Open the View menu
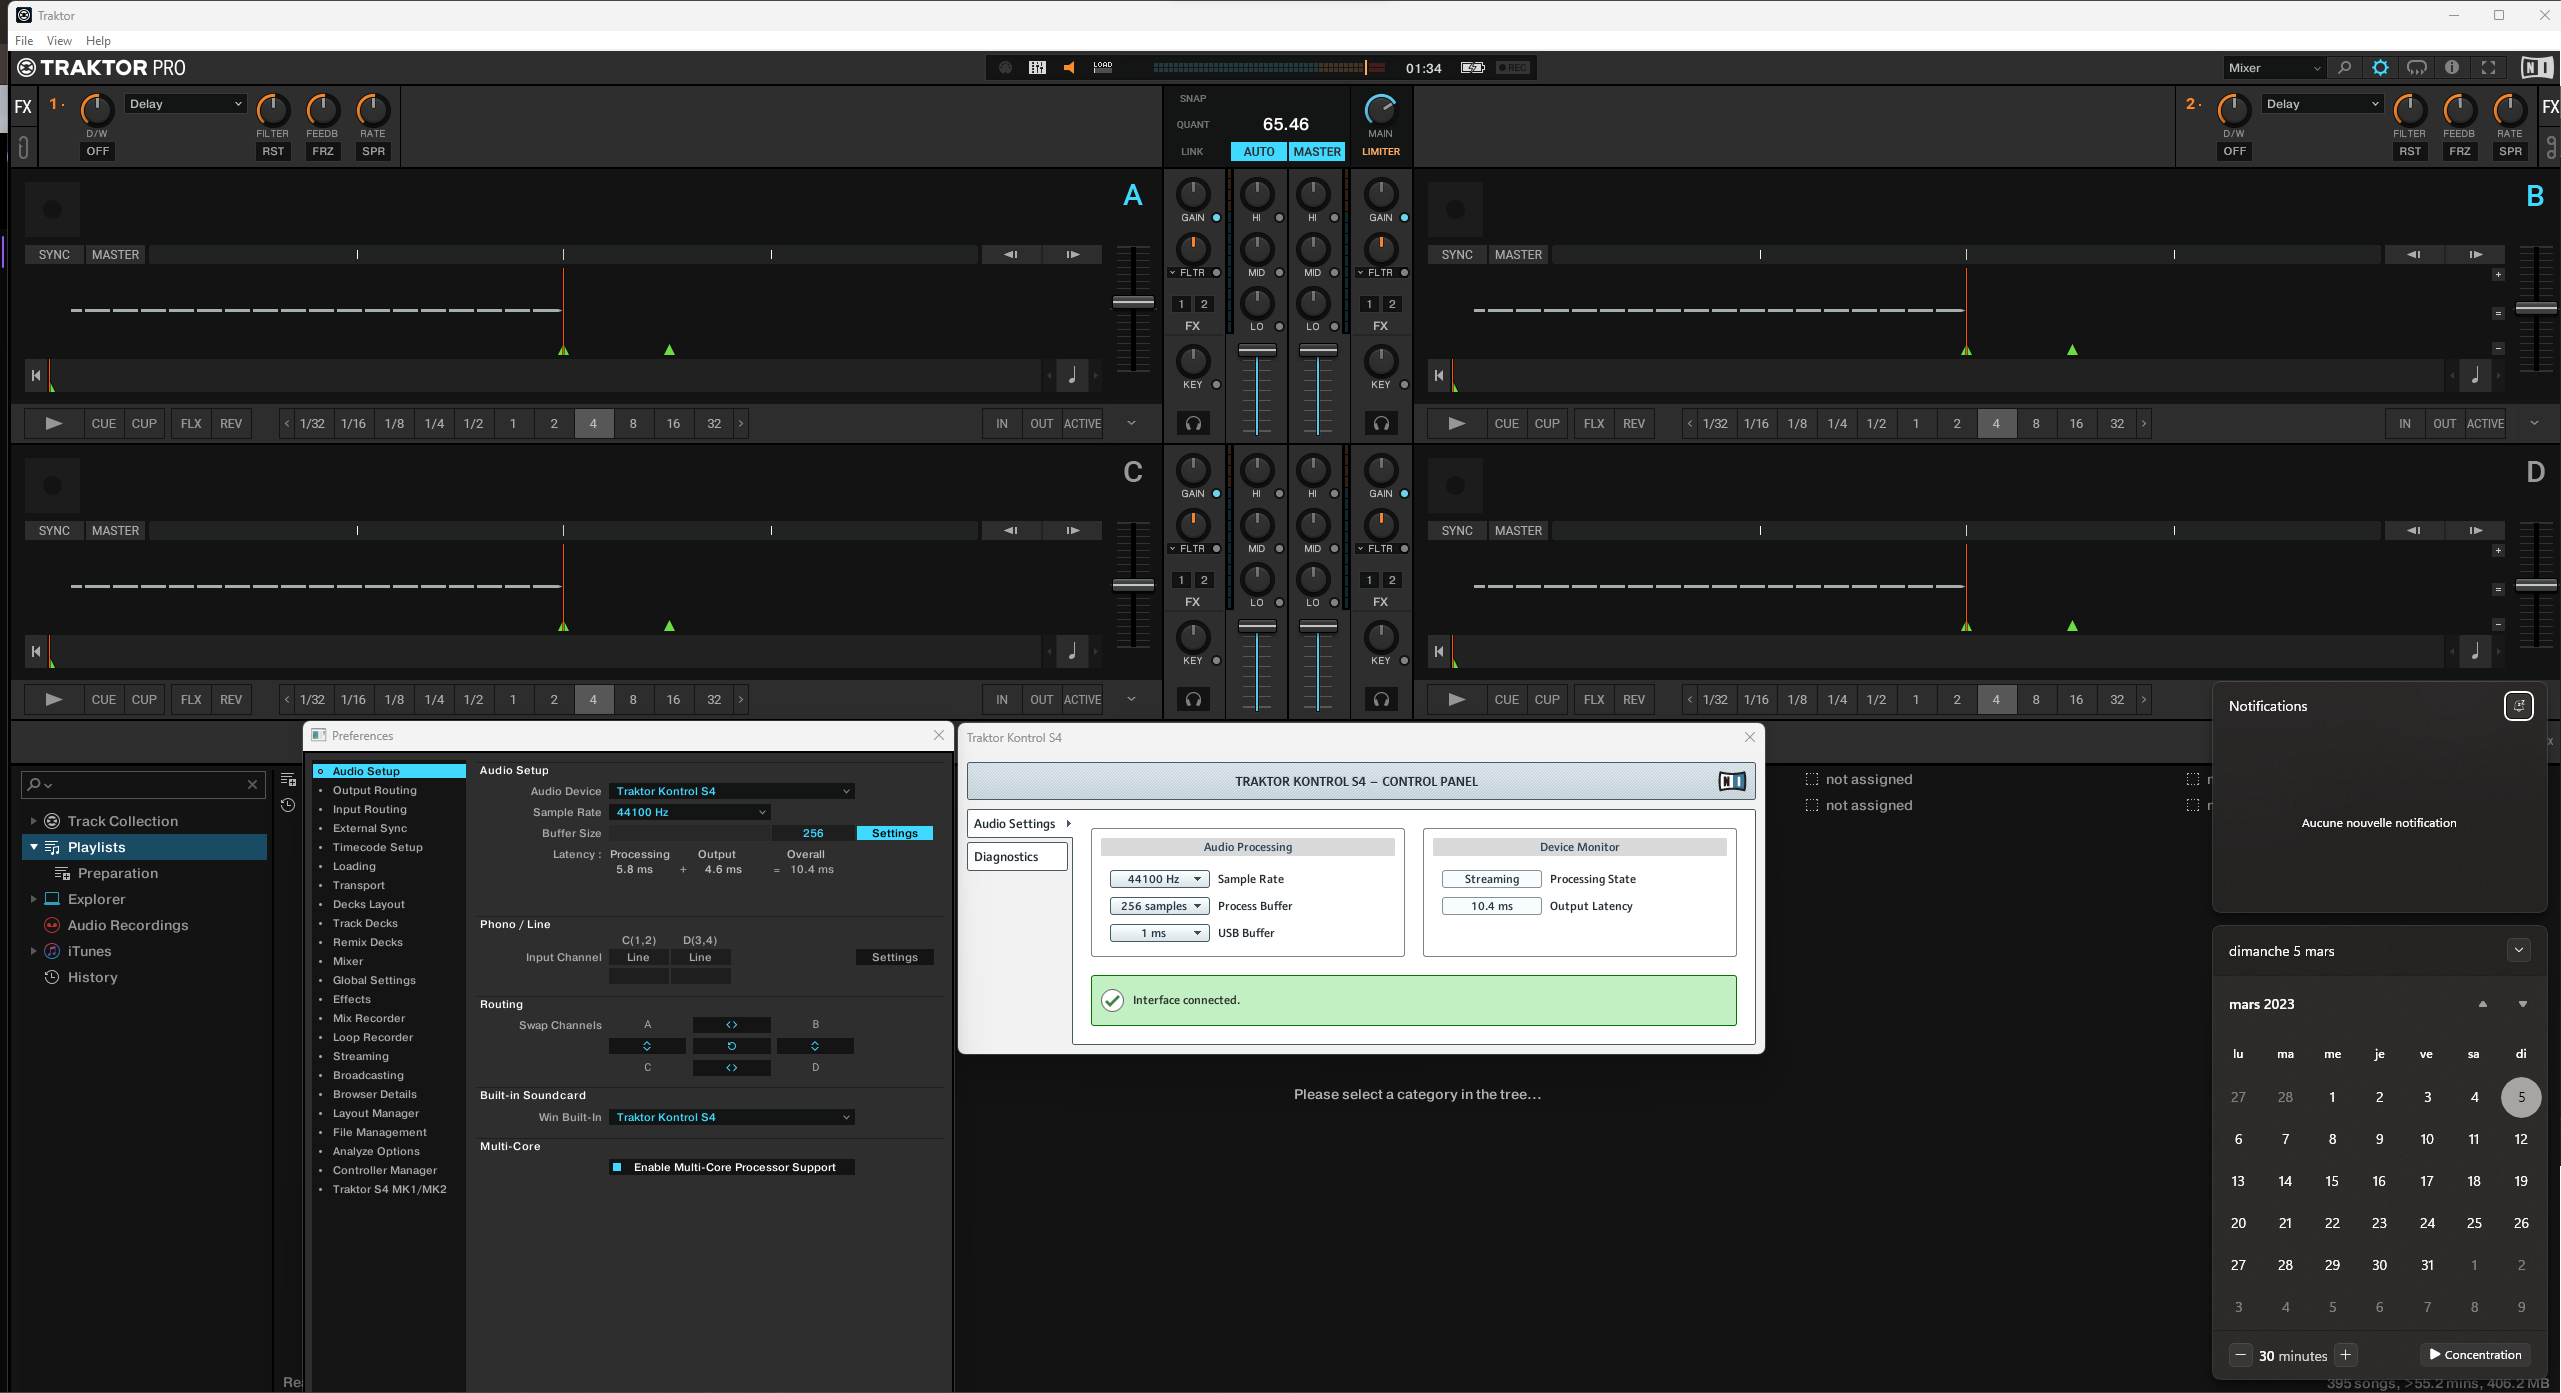 point(59,41)
